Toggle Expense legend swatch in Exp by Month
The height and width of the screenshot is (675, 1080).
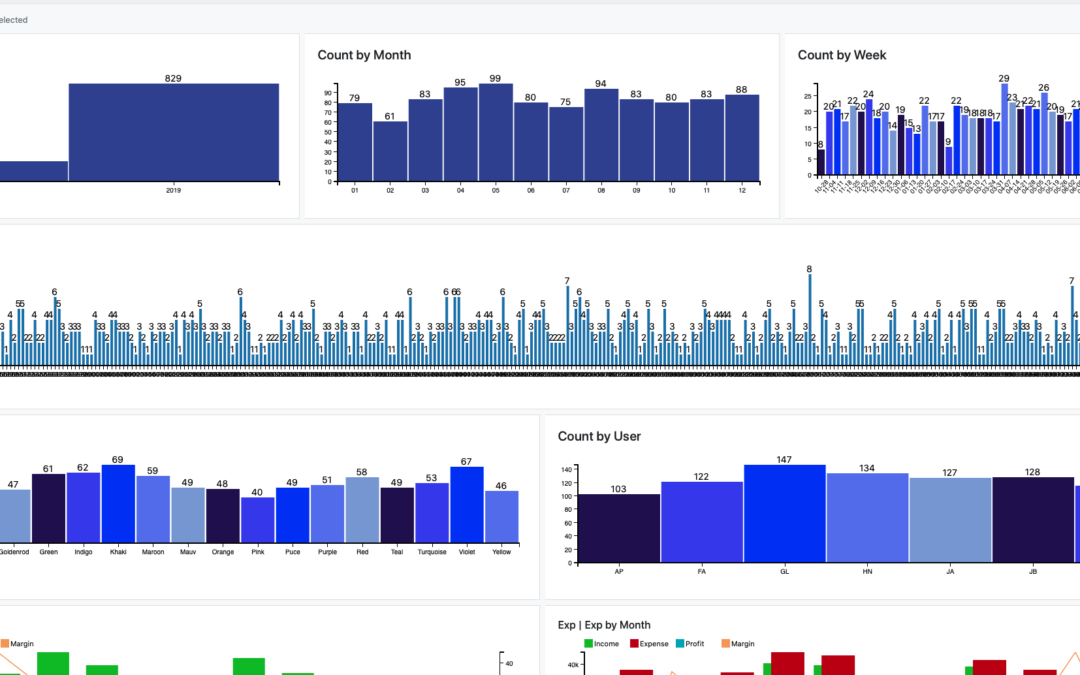coord(634,643)
